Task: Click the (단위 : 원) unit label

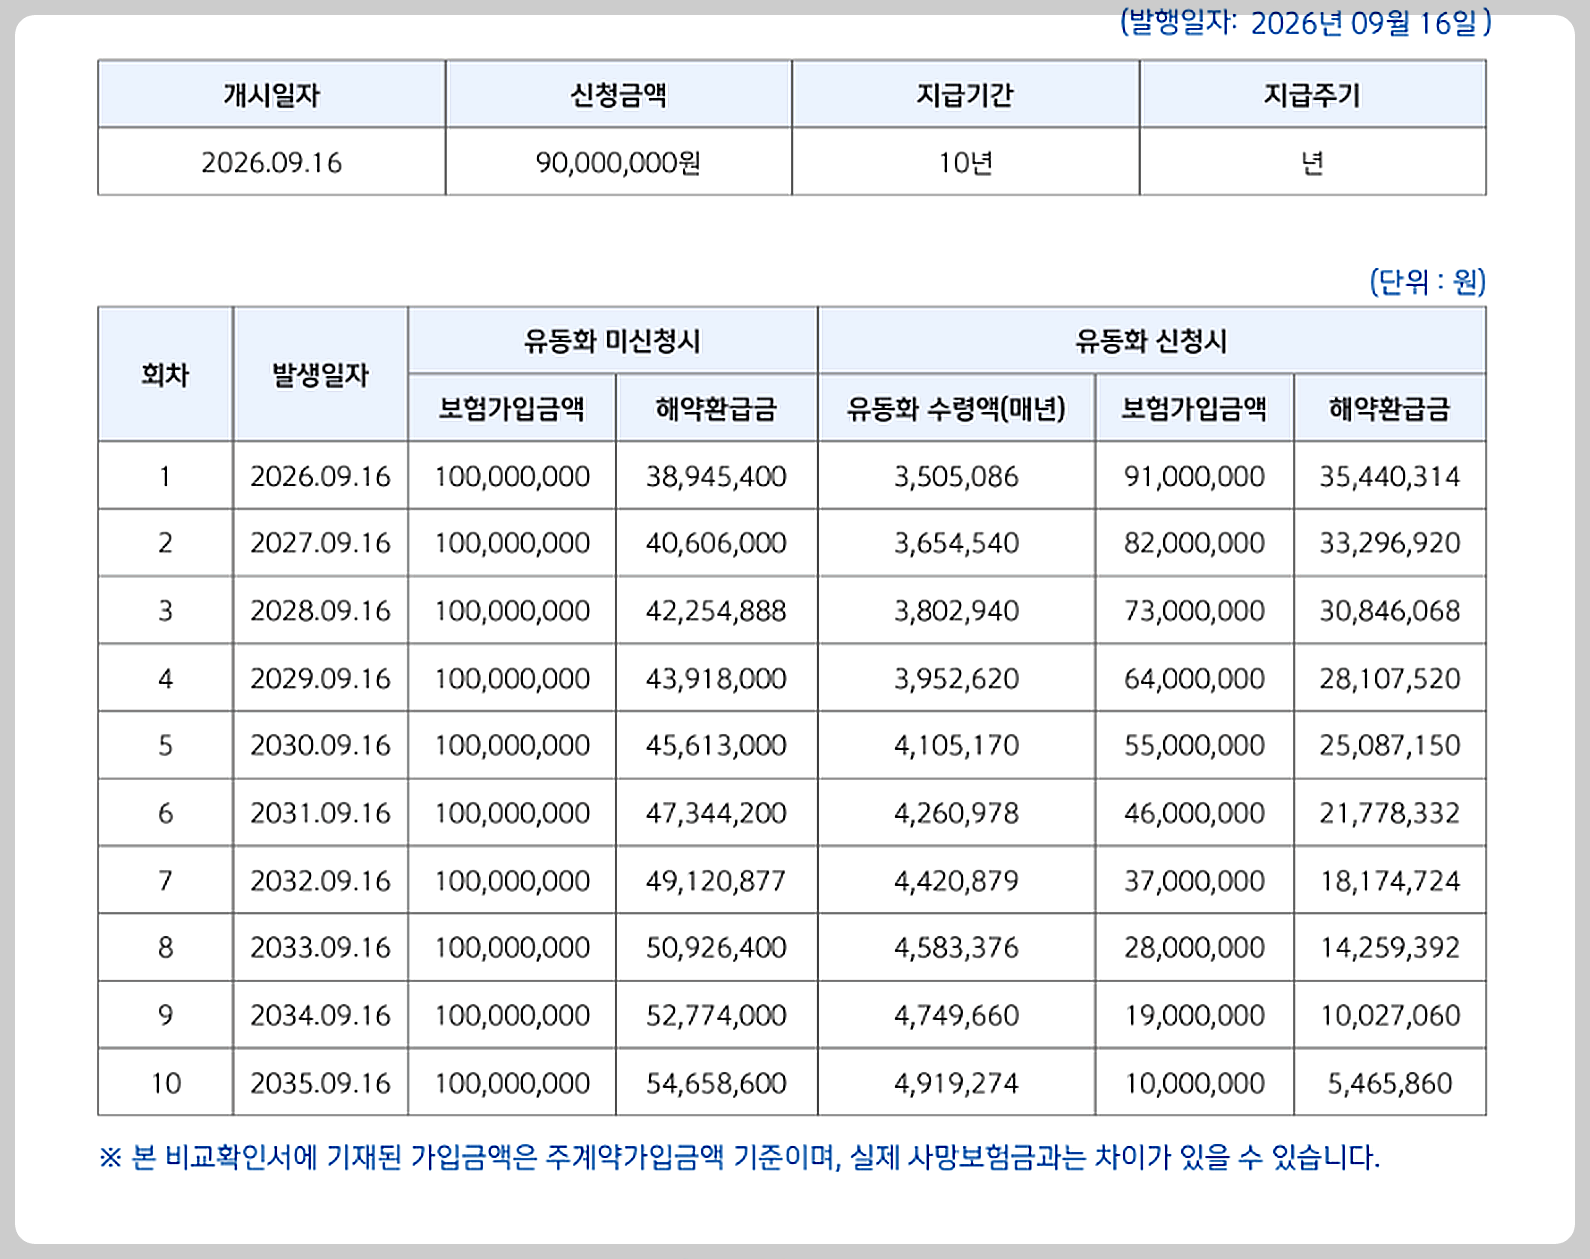Action: 1428,281
